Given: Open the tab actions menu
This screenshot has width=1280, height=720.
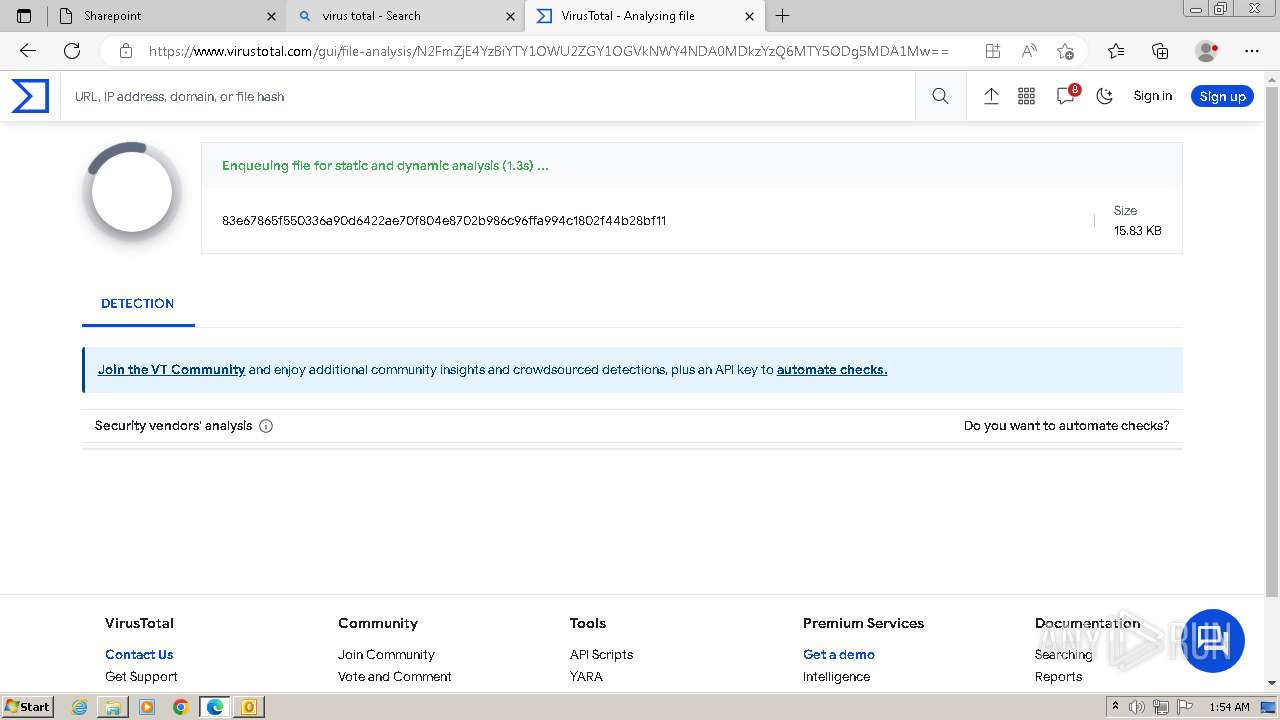Looking at the screenshot, I should pyautogui.click(x=25, y=16).
